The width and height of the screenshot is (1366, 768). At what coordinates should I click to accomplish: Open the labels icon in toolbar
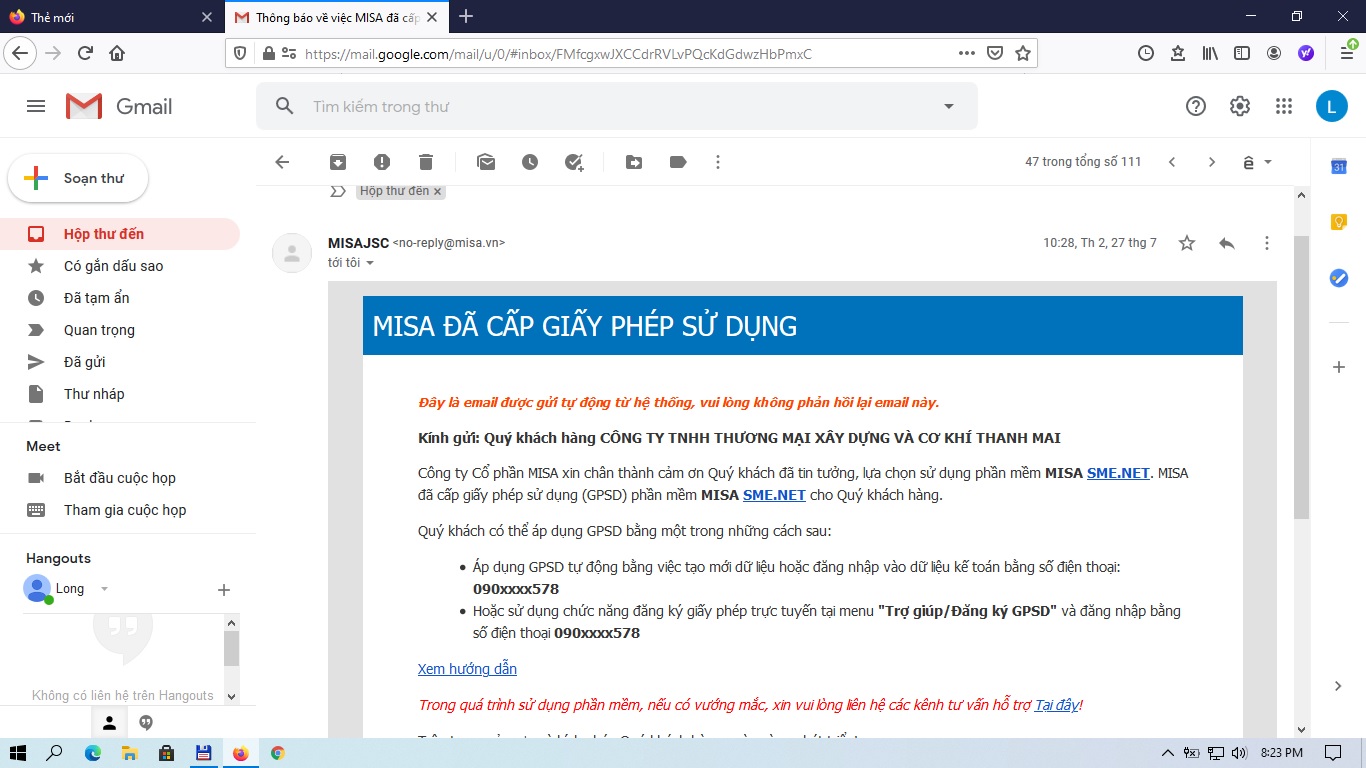[678, 162]
